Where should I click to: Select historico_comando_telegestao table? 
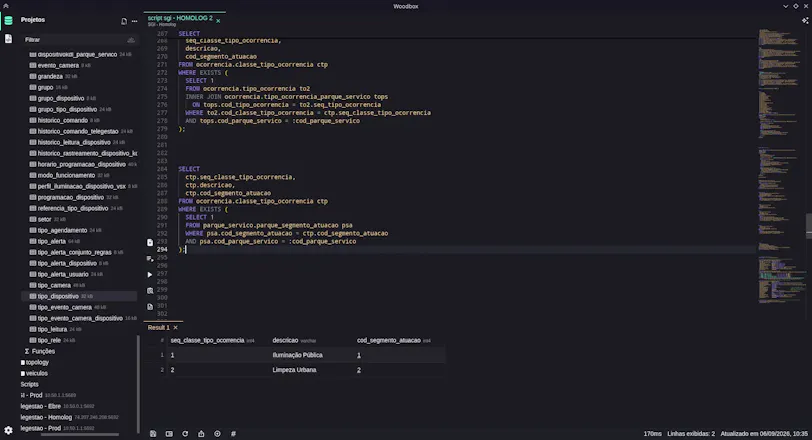click(78, 131)
